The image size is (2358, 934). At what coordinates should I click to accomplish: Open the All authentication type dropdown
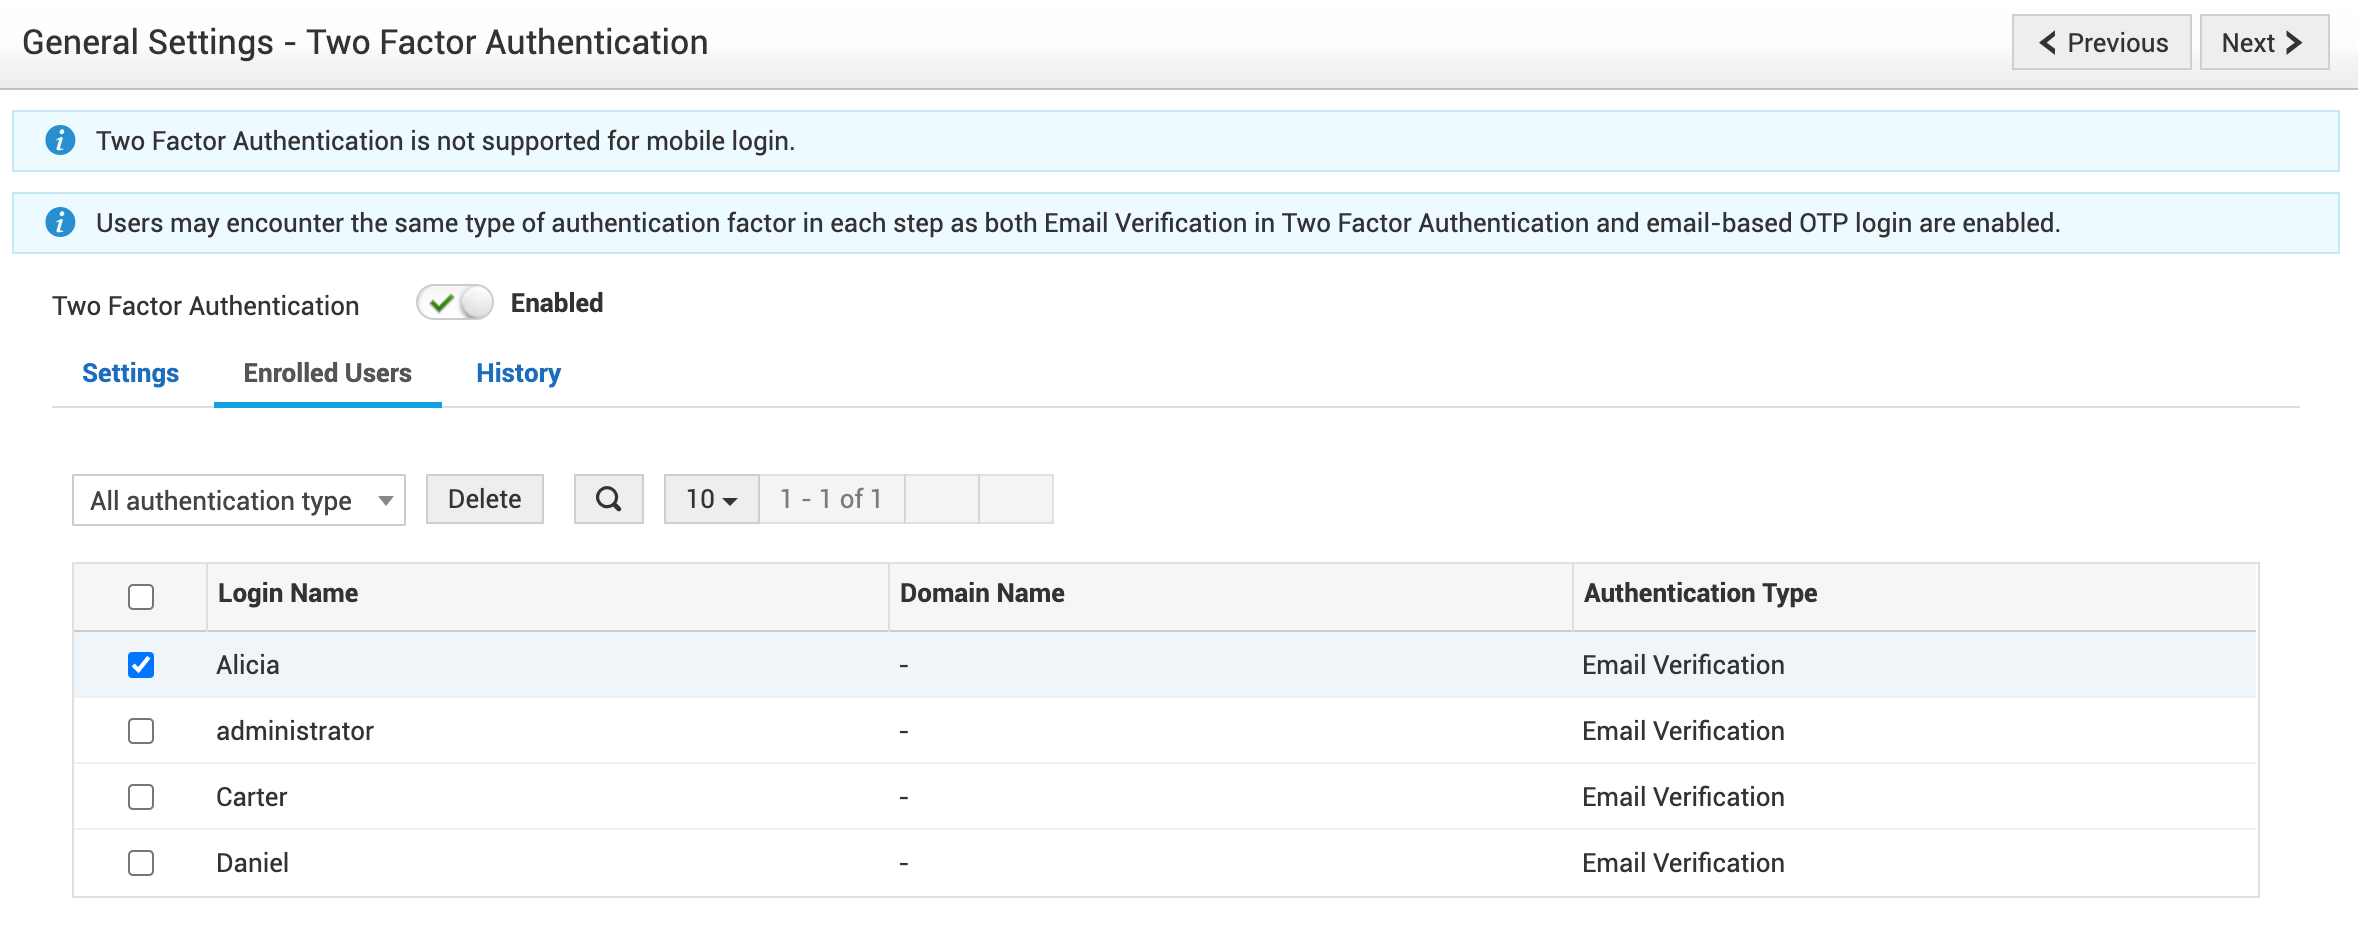[238, 500]
